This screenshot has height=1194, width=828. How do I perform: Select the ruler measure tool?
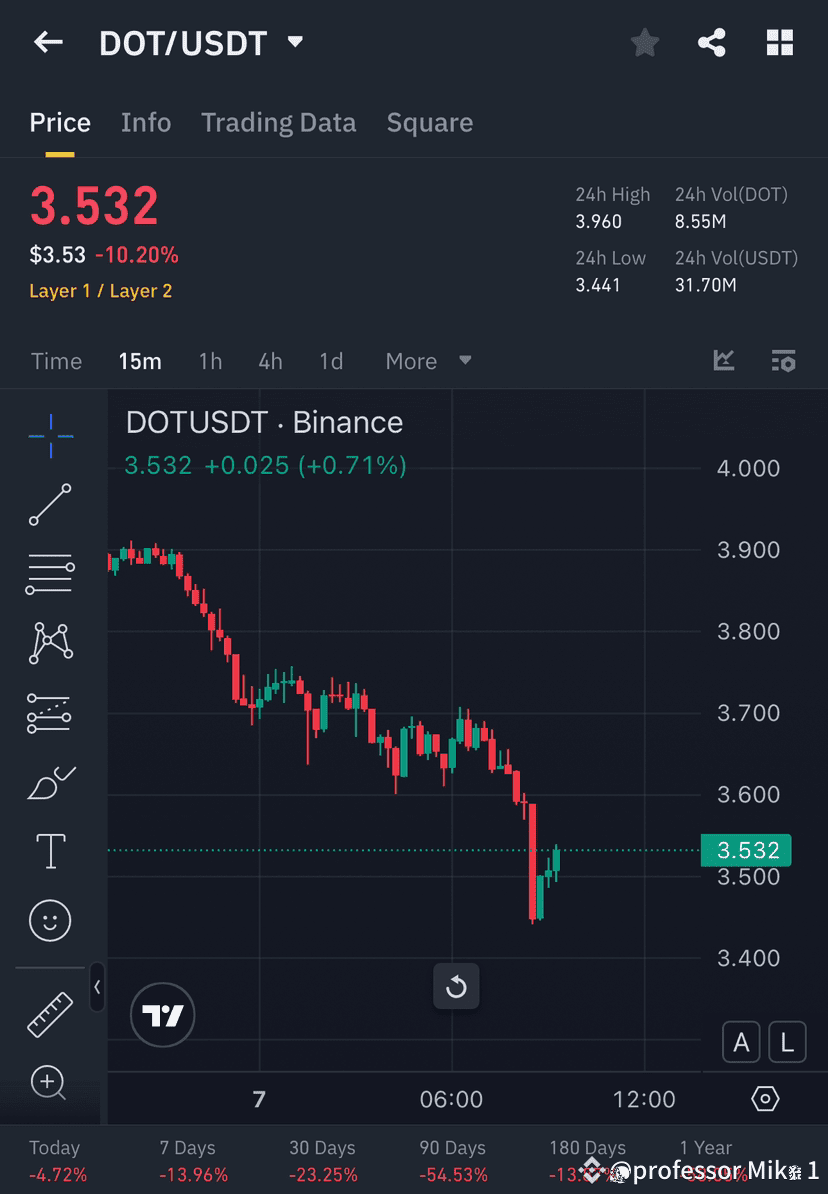click(50, 1014)
